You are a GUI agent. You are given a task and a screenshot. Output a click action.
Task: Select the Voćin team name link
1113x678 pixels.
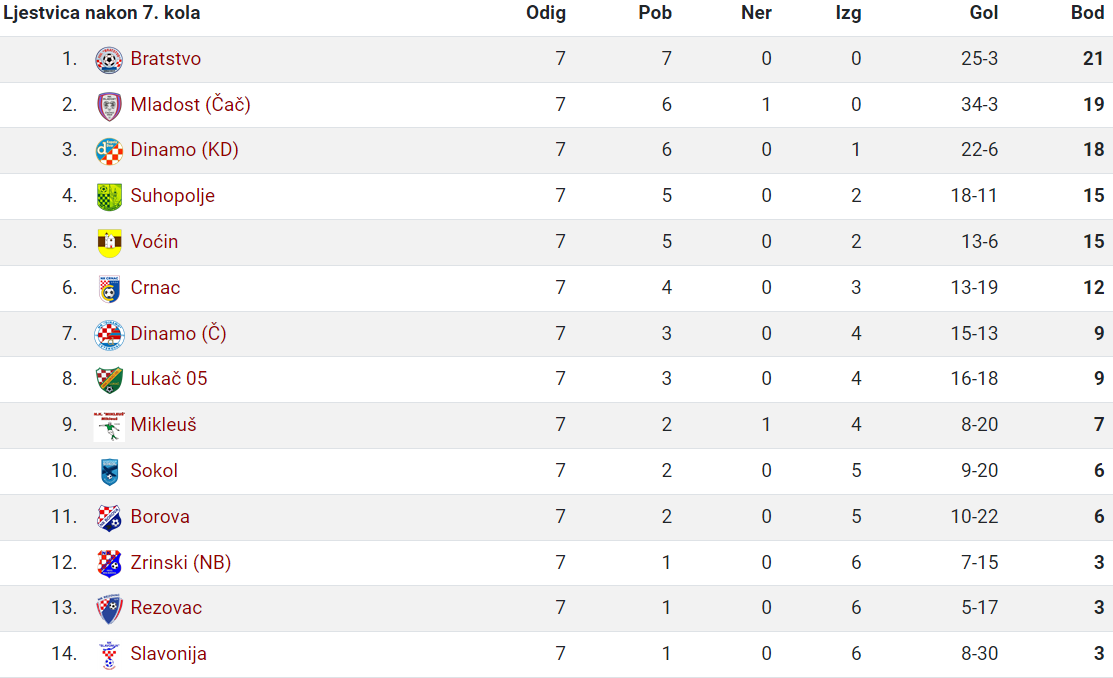pyautogui.click(x=154, y=241)
